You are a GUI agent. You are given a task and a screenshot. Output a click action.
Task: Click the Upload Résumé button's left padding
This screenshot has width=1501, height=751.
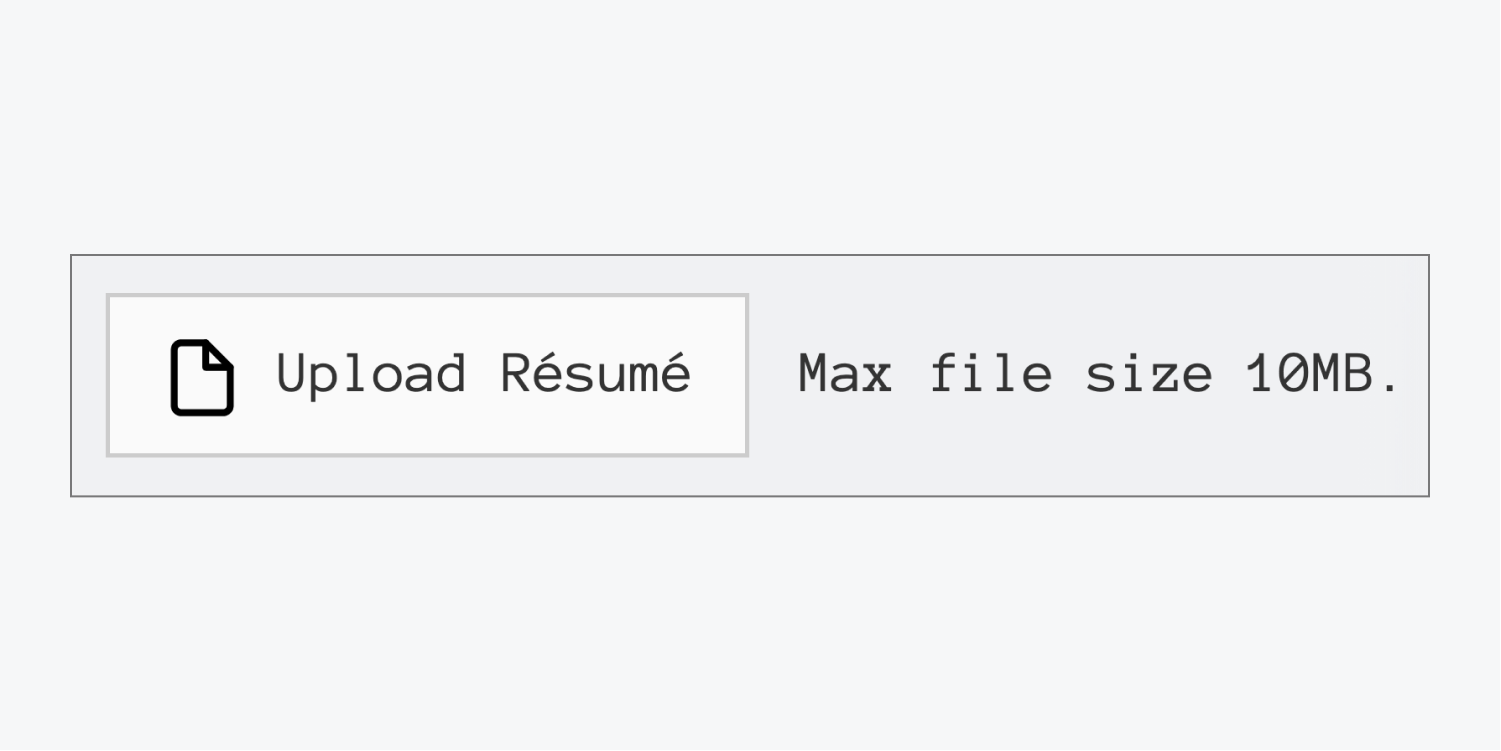point(139,375)
